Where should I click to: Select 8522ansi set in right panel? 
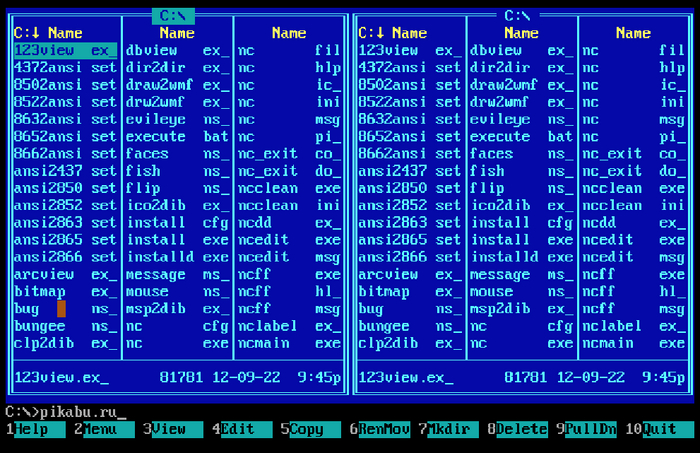point(410,102)
